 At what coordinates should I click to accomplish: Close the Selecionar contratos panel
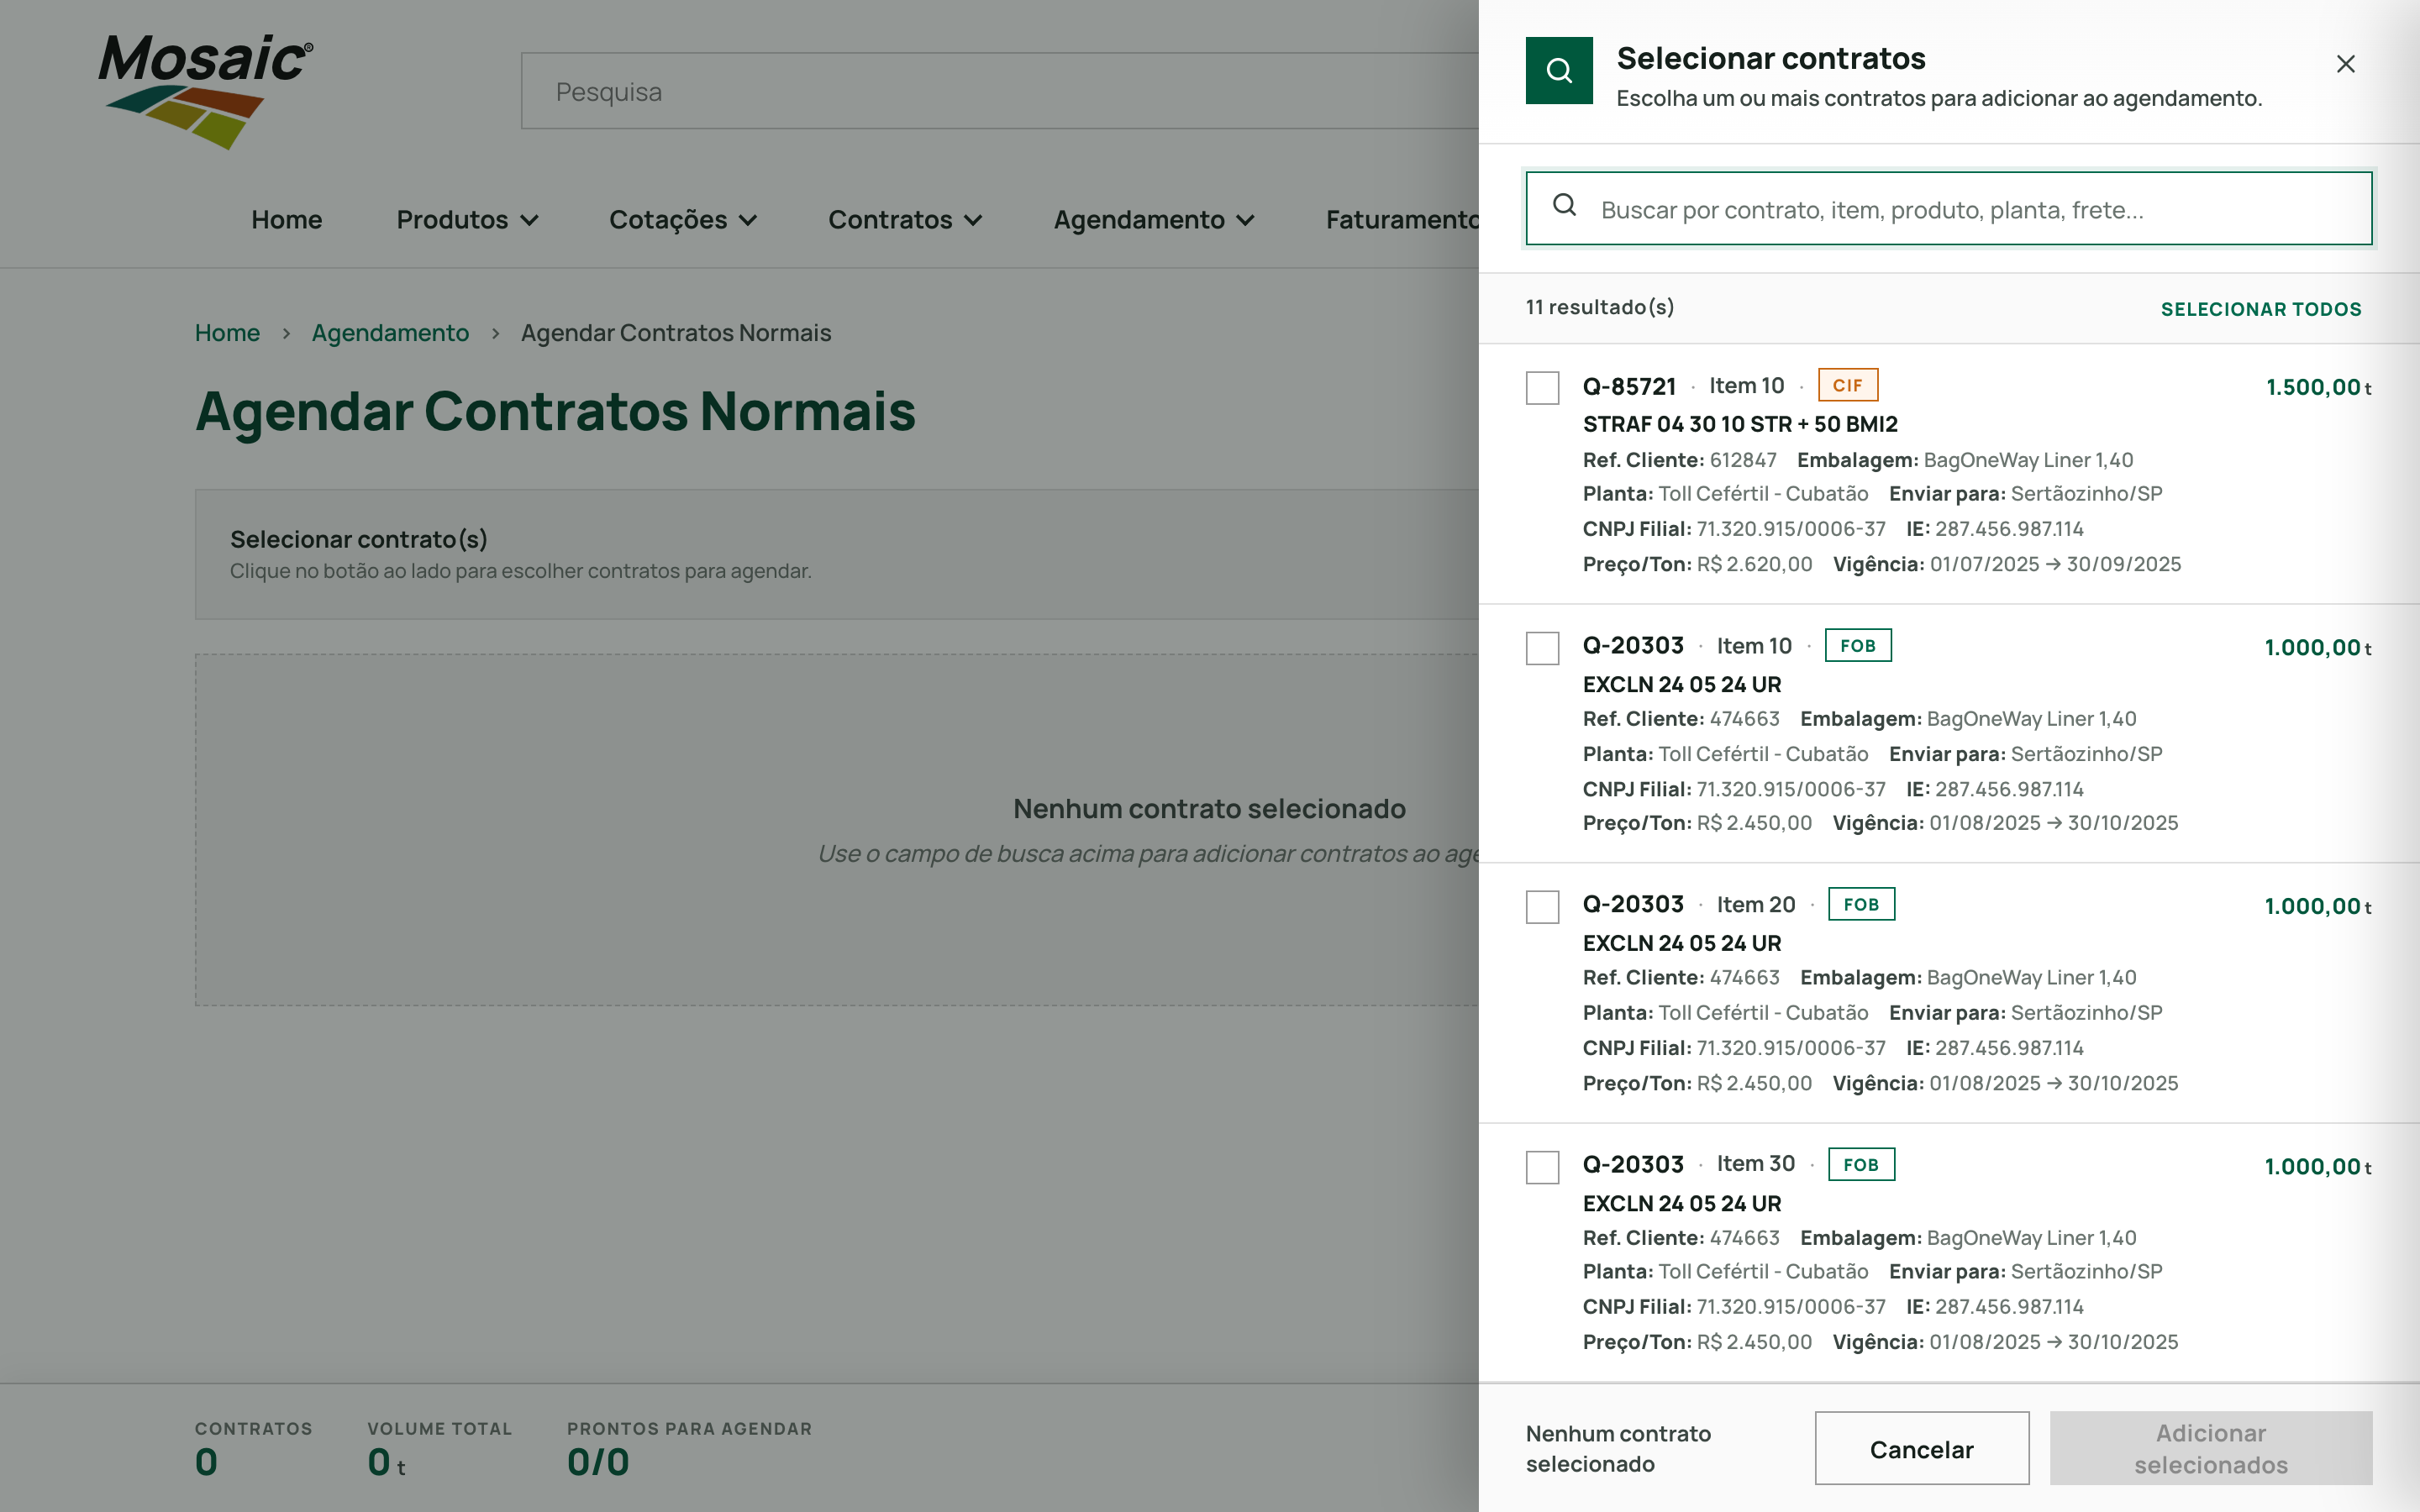tap(2345, 64)
